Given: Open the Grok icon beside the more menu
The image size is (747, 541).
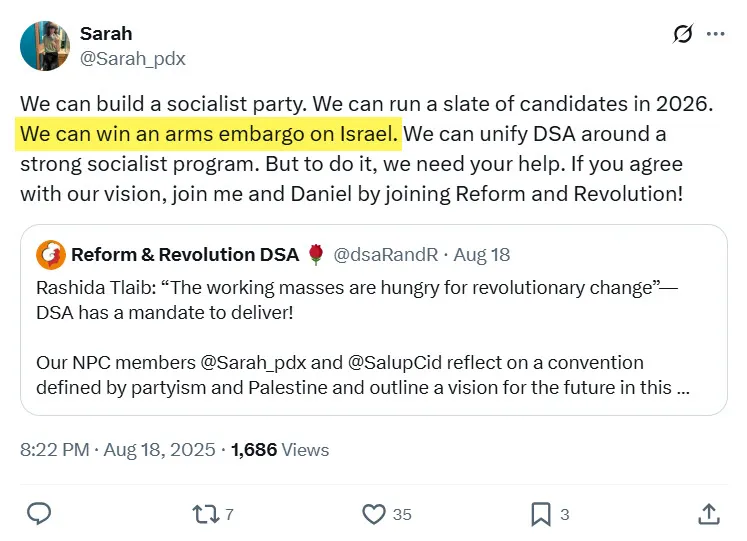Looking at the screenshot, I should [683, 34].
